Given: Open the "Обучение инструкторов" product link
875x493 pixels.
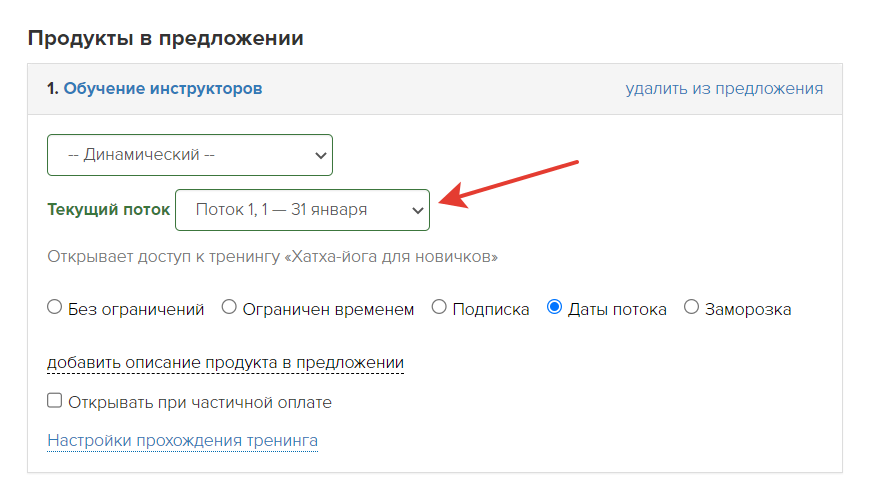Looking at the screenshot, I should tap(163, 89).
